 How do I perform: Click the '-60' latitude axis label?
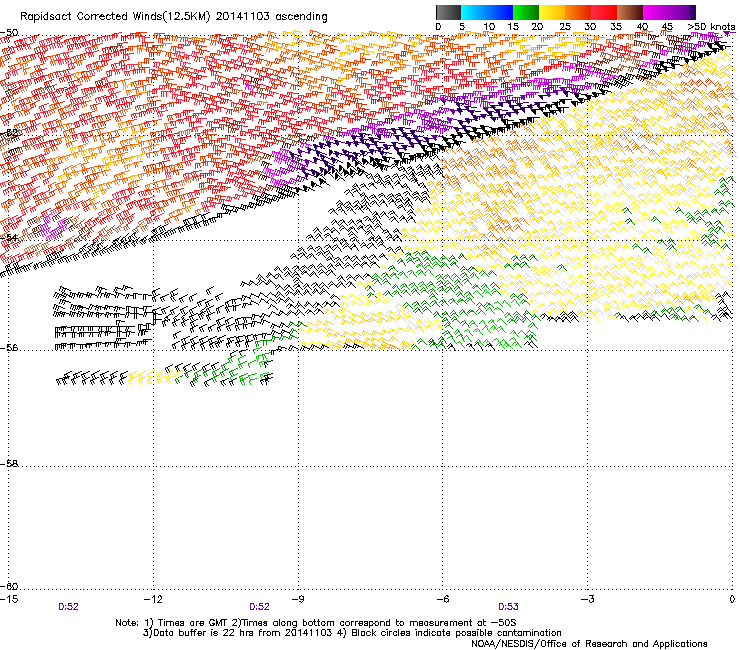9,586
